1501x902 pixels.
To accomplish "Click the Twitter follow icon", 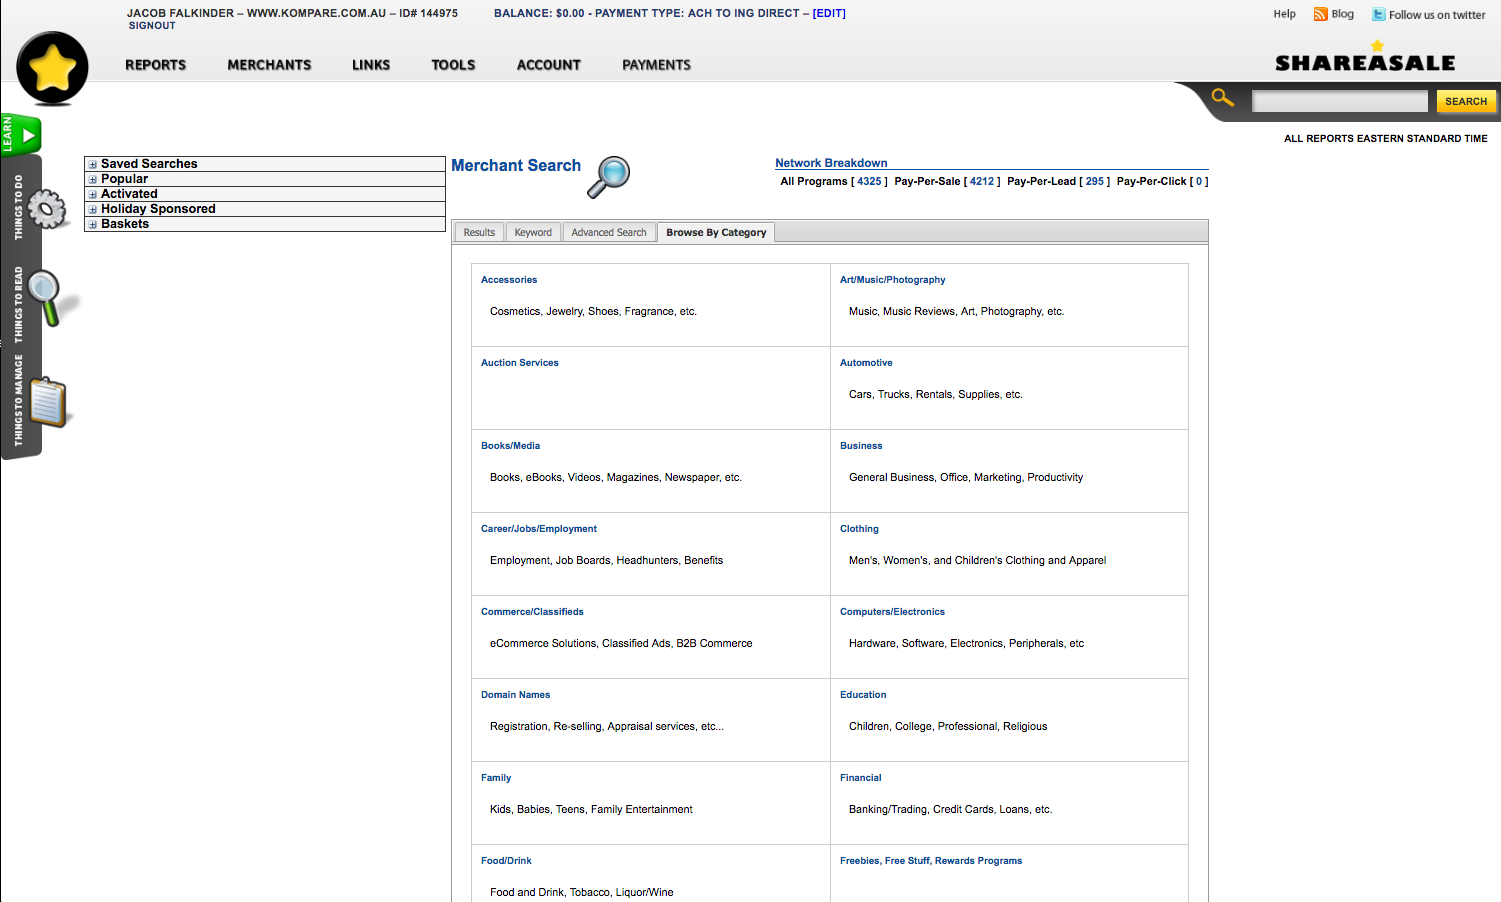I will [1378, 15].
